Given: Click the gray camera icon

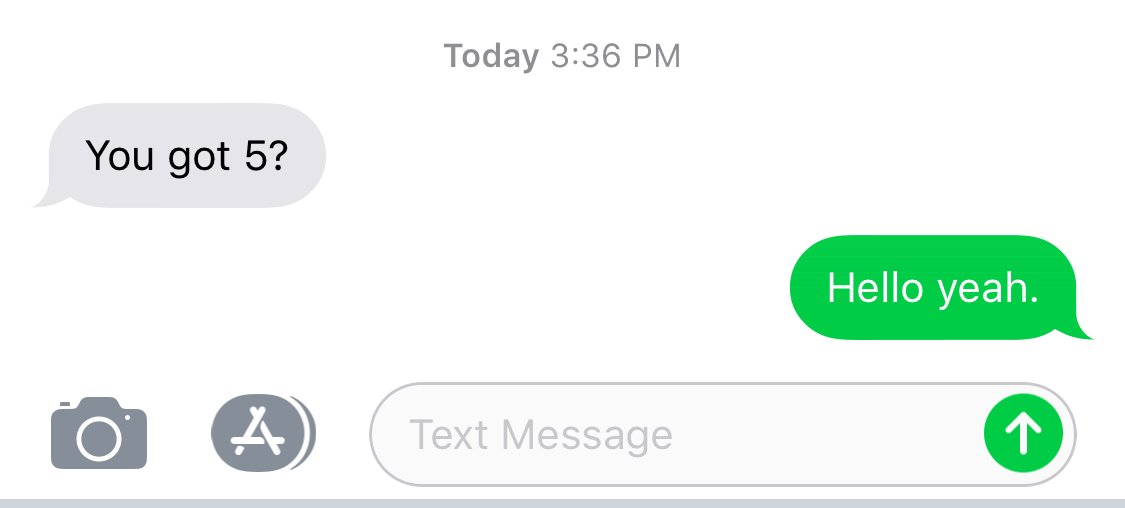Looking at the screenshot, I should coord(99,433).
